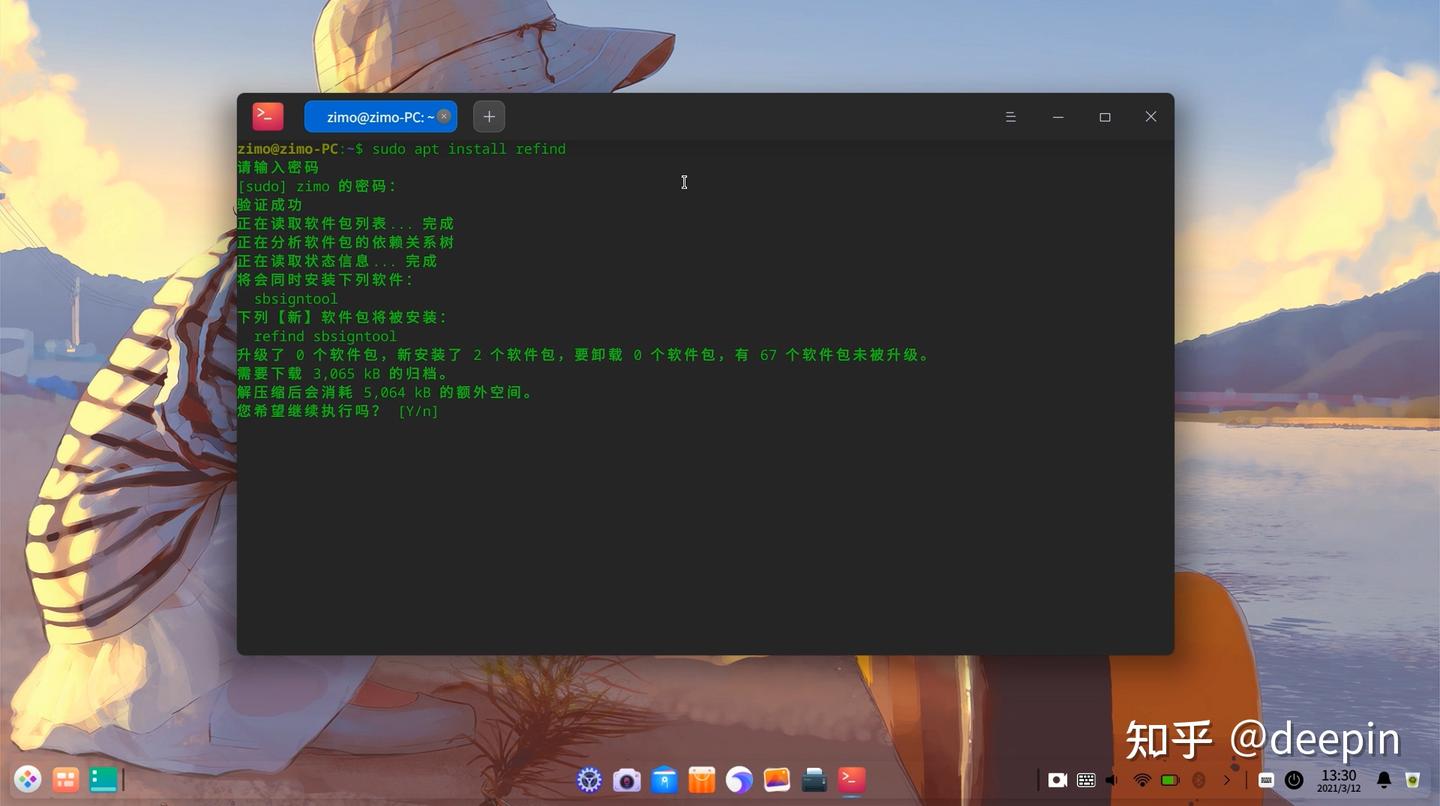The width and height of the screenshot is (1440, 806).
Task: Open the terminal hamburger menu
Action: pos(1011,117)
